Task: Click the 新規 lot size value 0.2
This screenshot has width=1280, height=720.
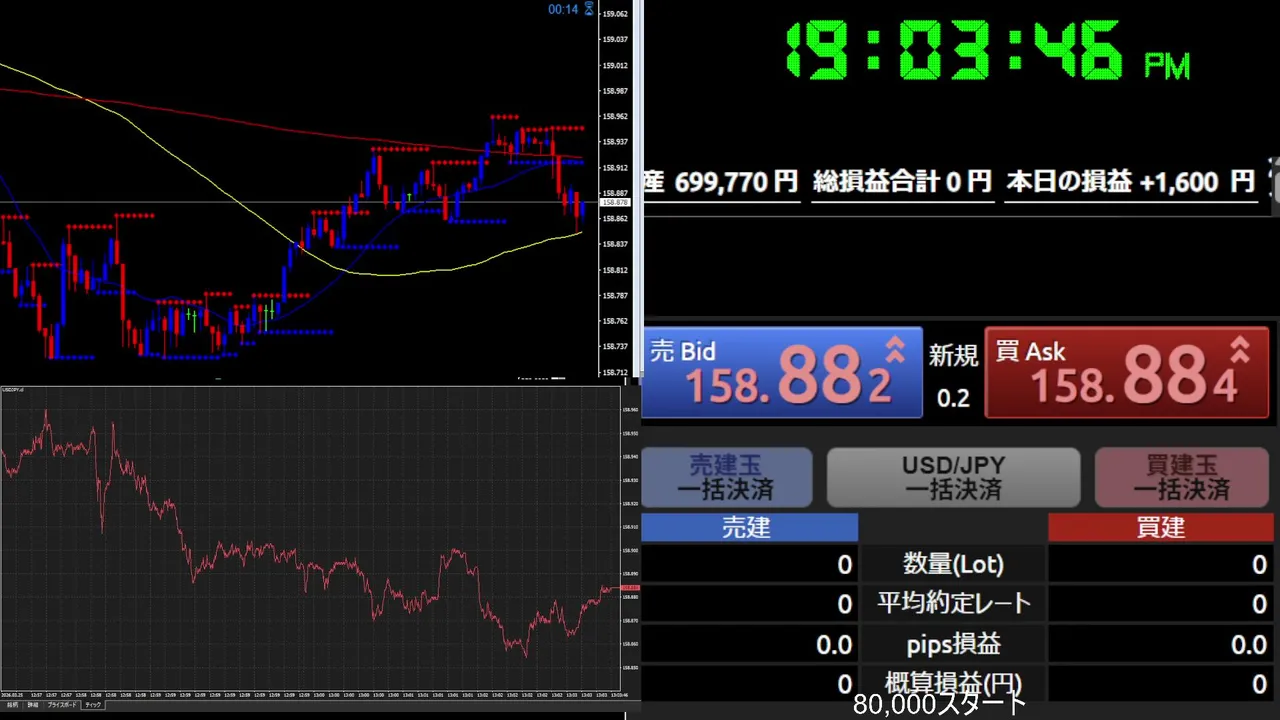Action: [x=953, y=399]
